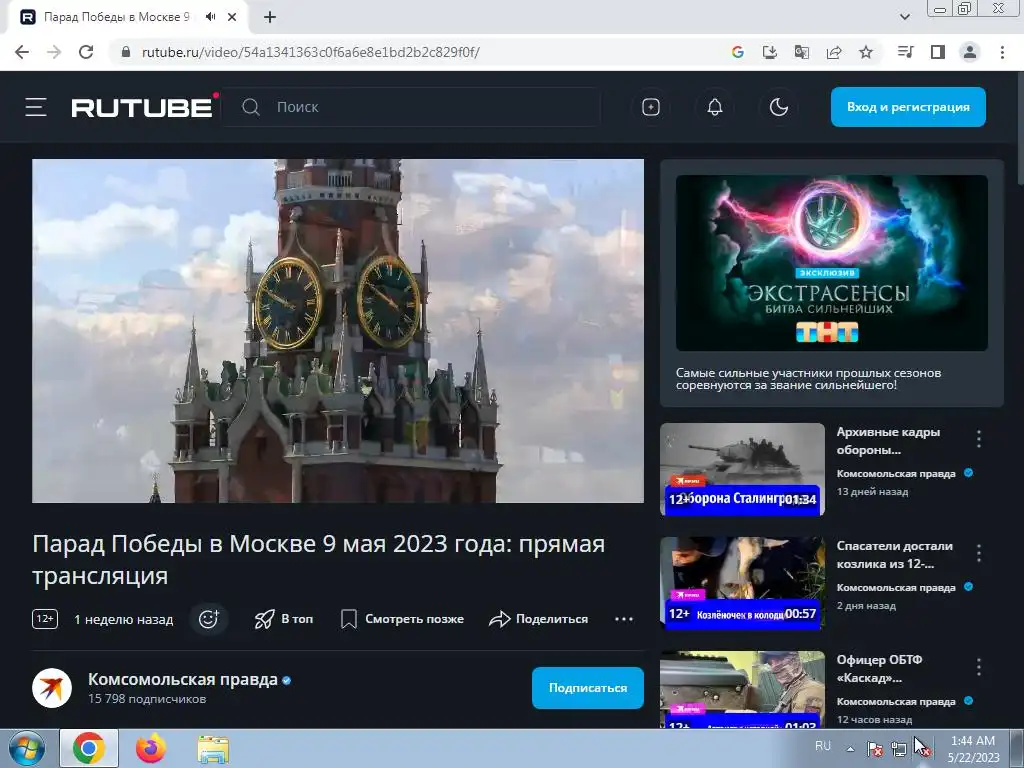Click the share page icon in toolbar
This screenshot has height=768, width=1024.
(x=834, y=52)
